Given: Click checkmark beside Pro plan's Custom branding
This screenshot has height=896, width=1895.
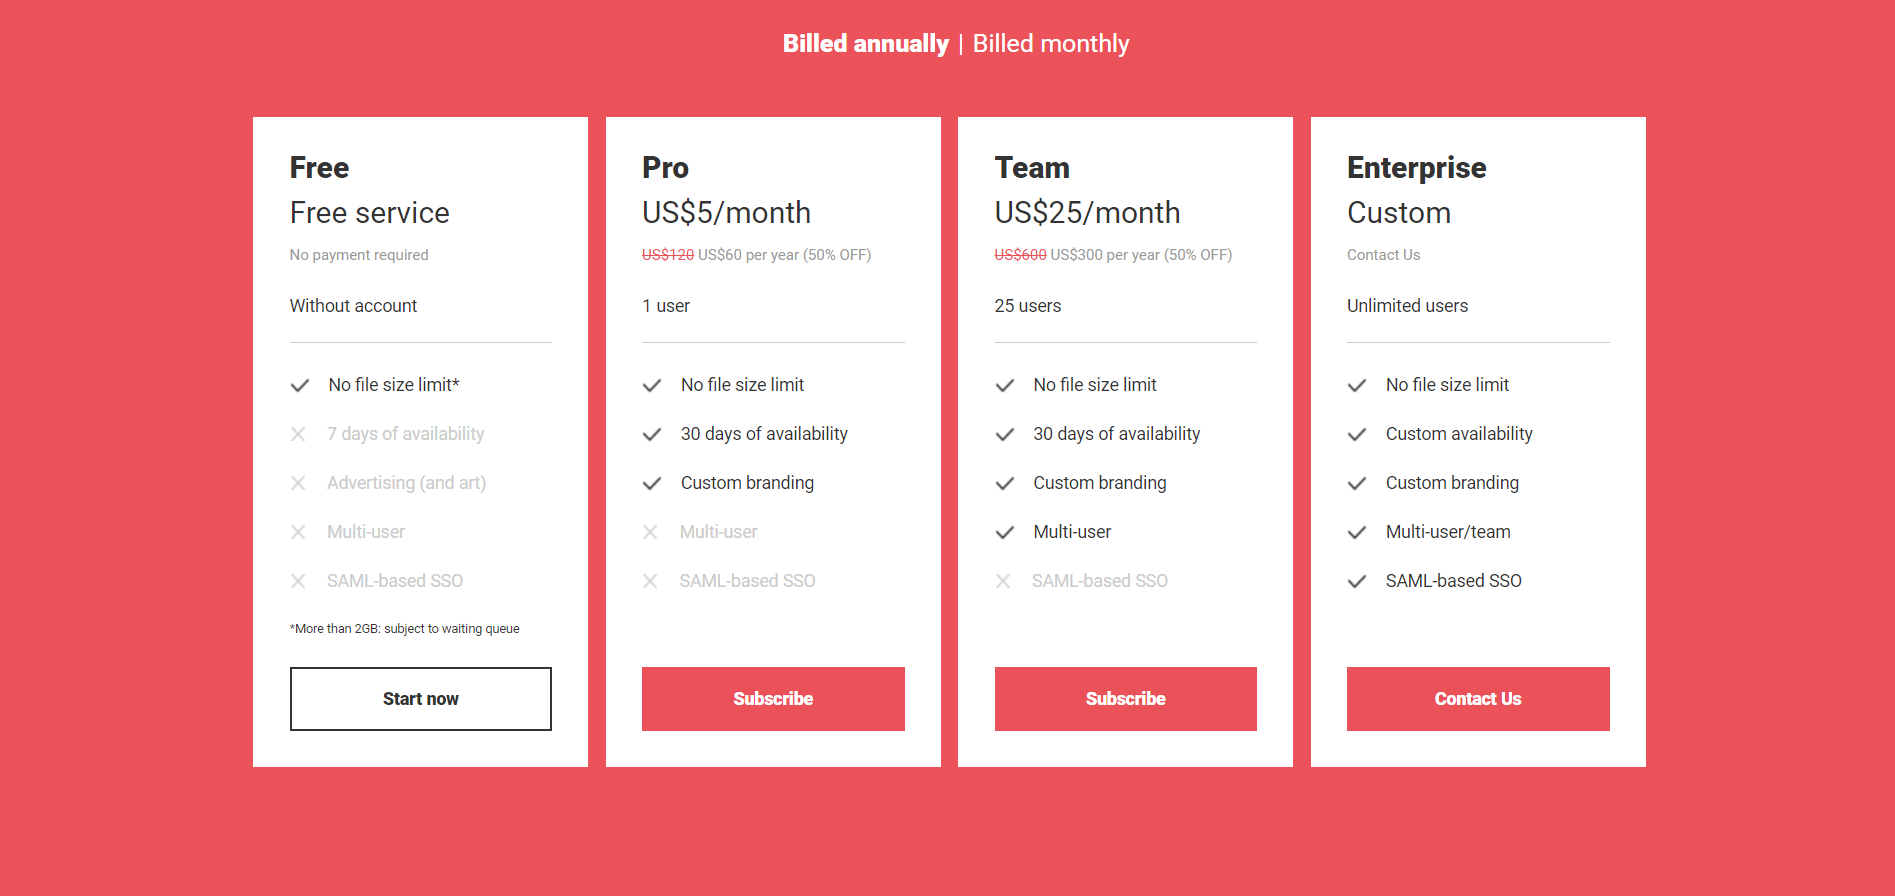Looking at the screenshot, I should coord(652,483).
